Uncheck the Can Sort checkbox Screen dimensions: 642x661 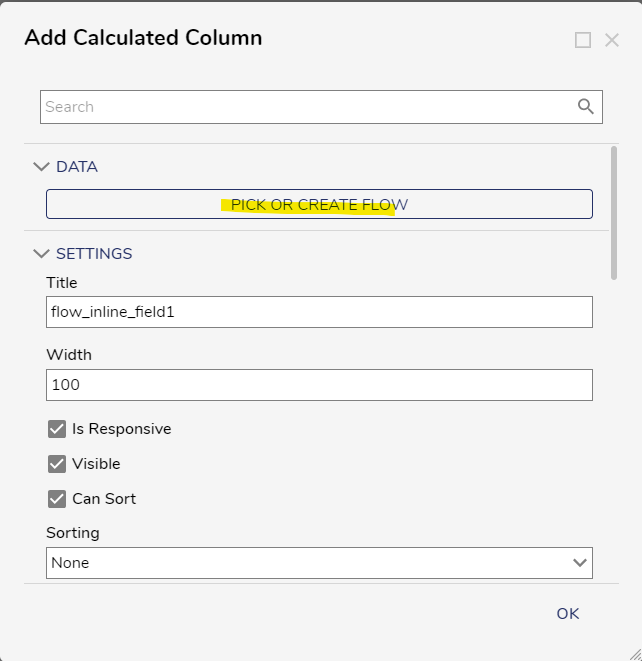pos(56,499)
